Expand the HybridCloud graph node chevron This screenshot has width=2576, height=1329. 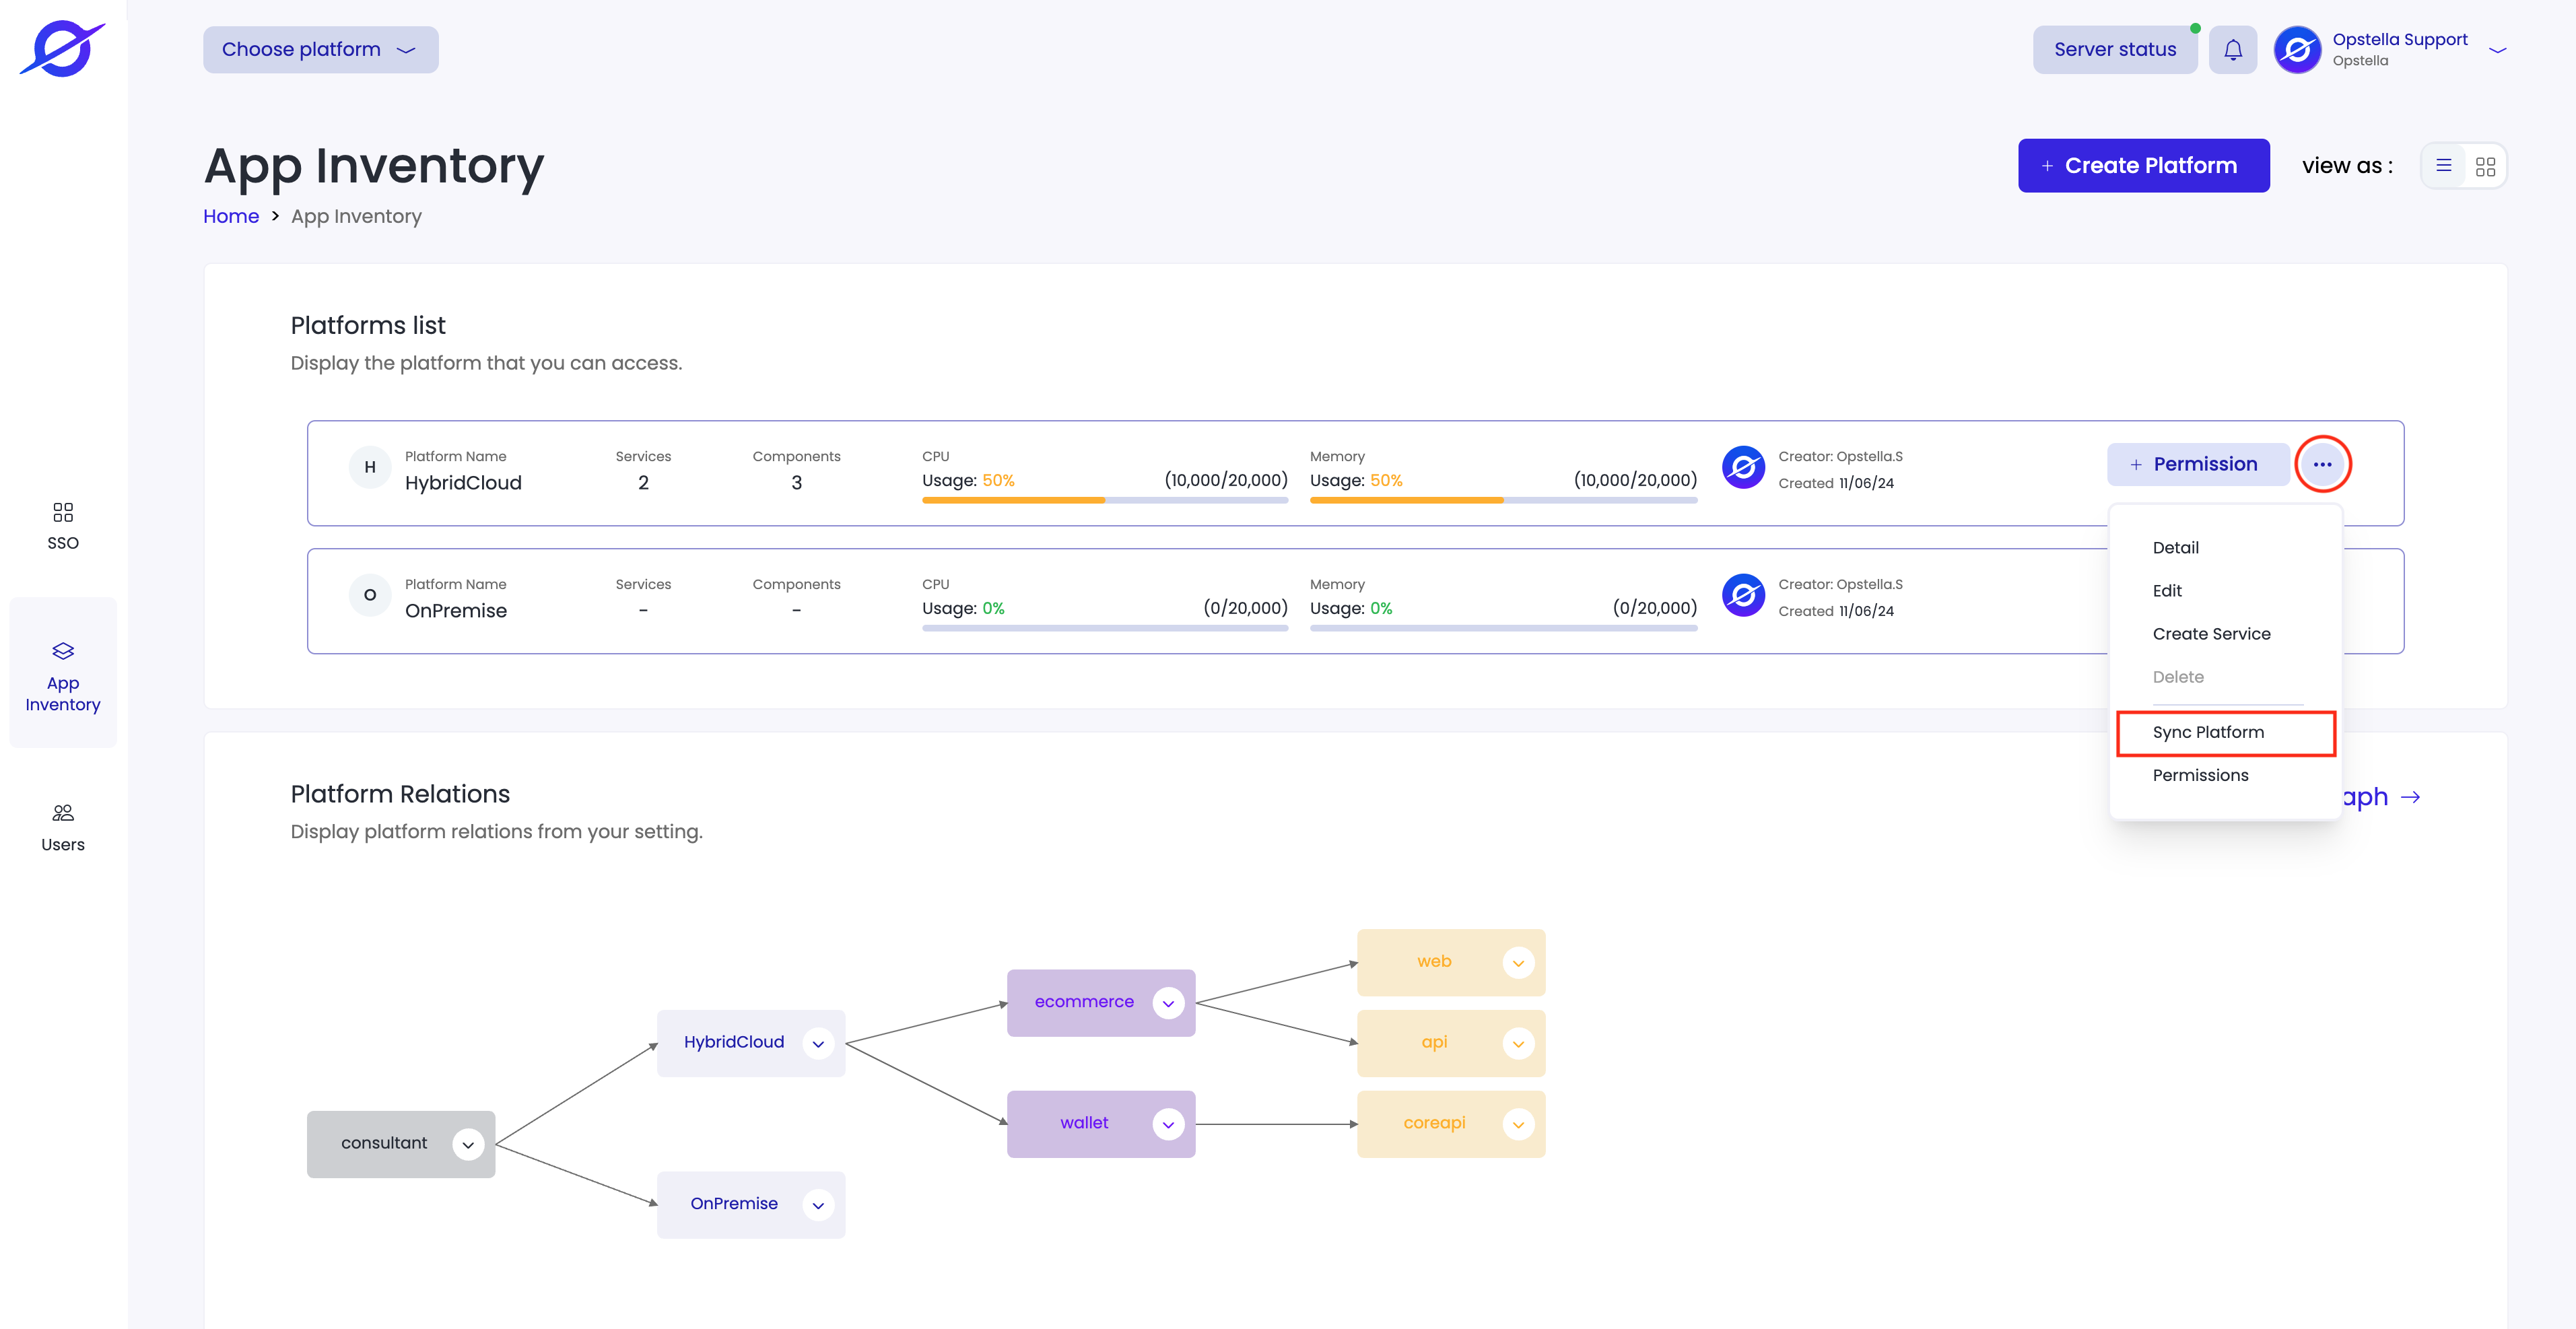(x=818, y=1043)
